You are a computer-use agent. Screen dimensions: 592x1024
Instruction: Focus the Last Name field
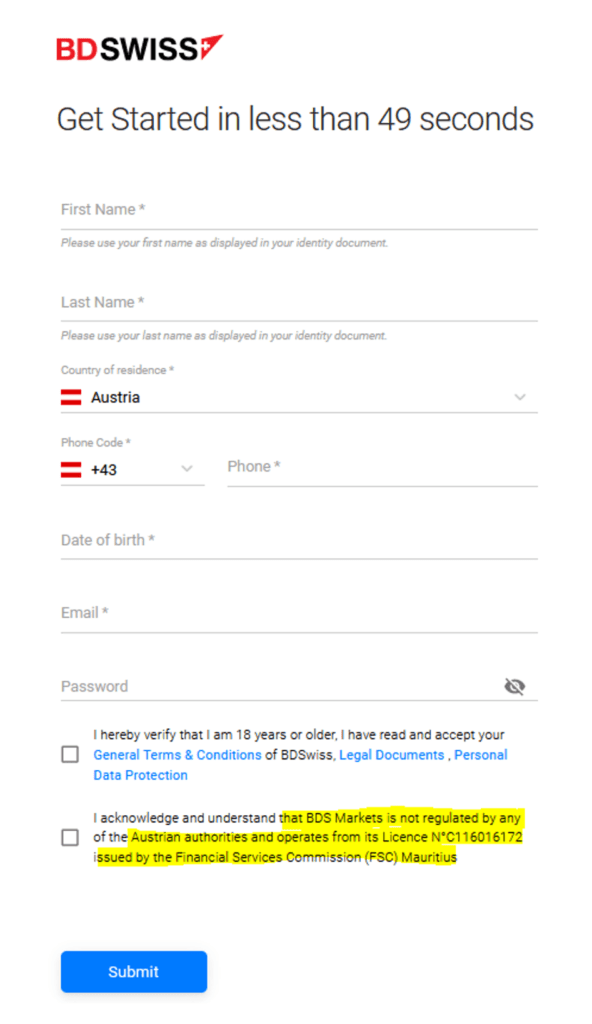tap(299, 303)
